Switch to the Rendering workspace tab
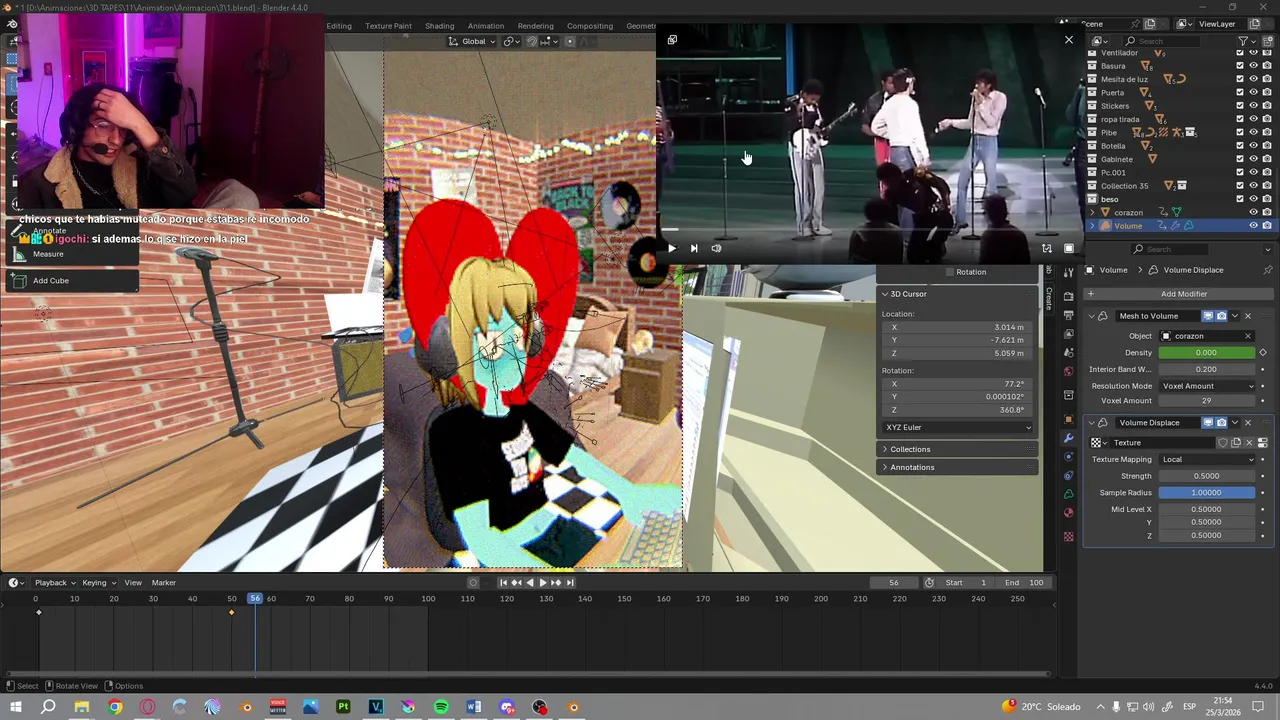The width and height of the screenshot is (1280, 720). 536,26
